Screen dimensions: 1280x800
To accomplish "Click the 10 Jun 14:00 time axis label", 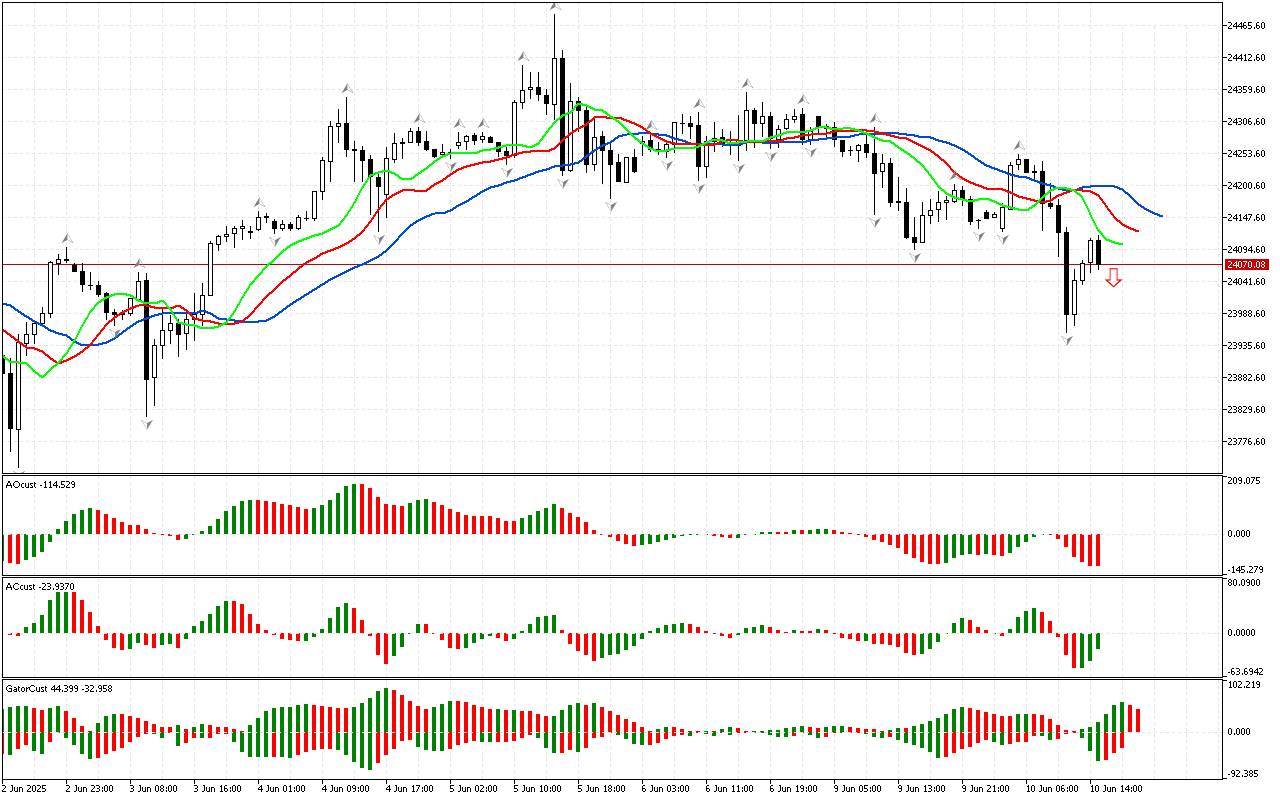I will 1116,788.
